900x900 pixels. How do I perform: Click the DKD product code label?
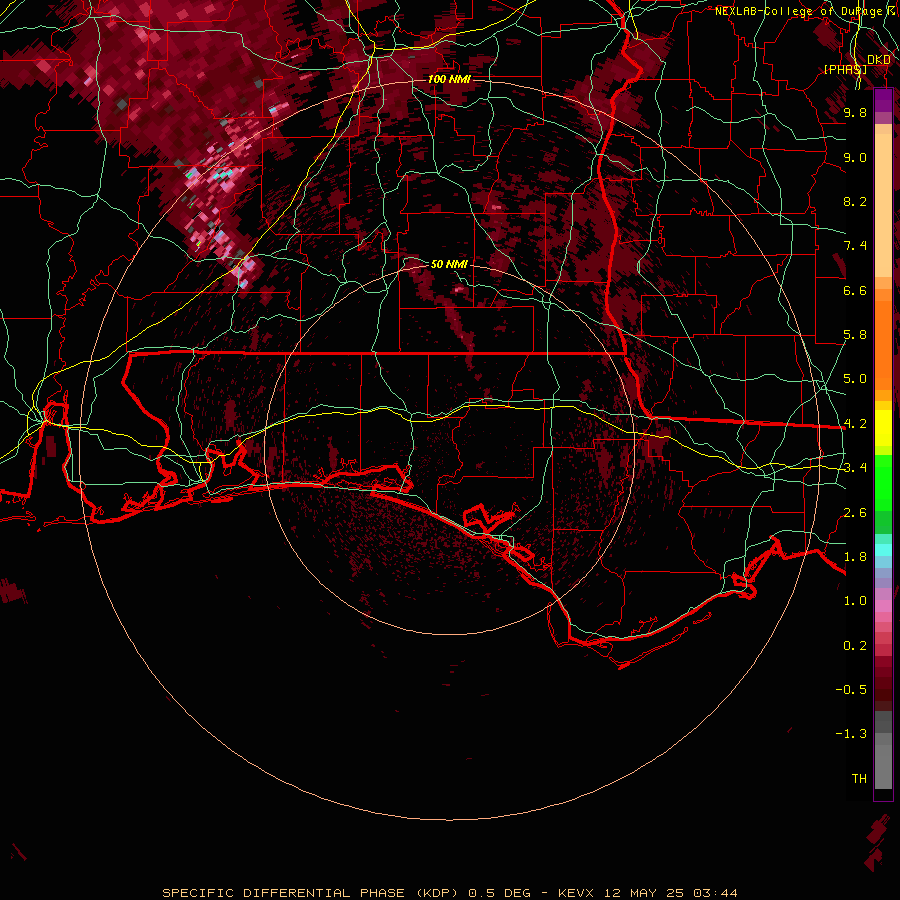click(878, 60)
